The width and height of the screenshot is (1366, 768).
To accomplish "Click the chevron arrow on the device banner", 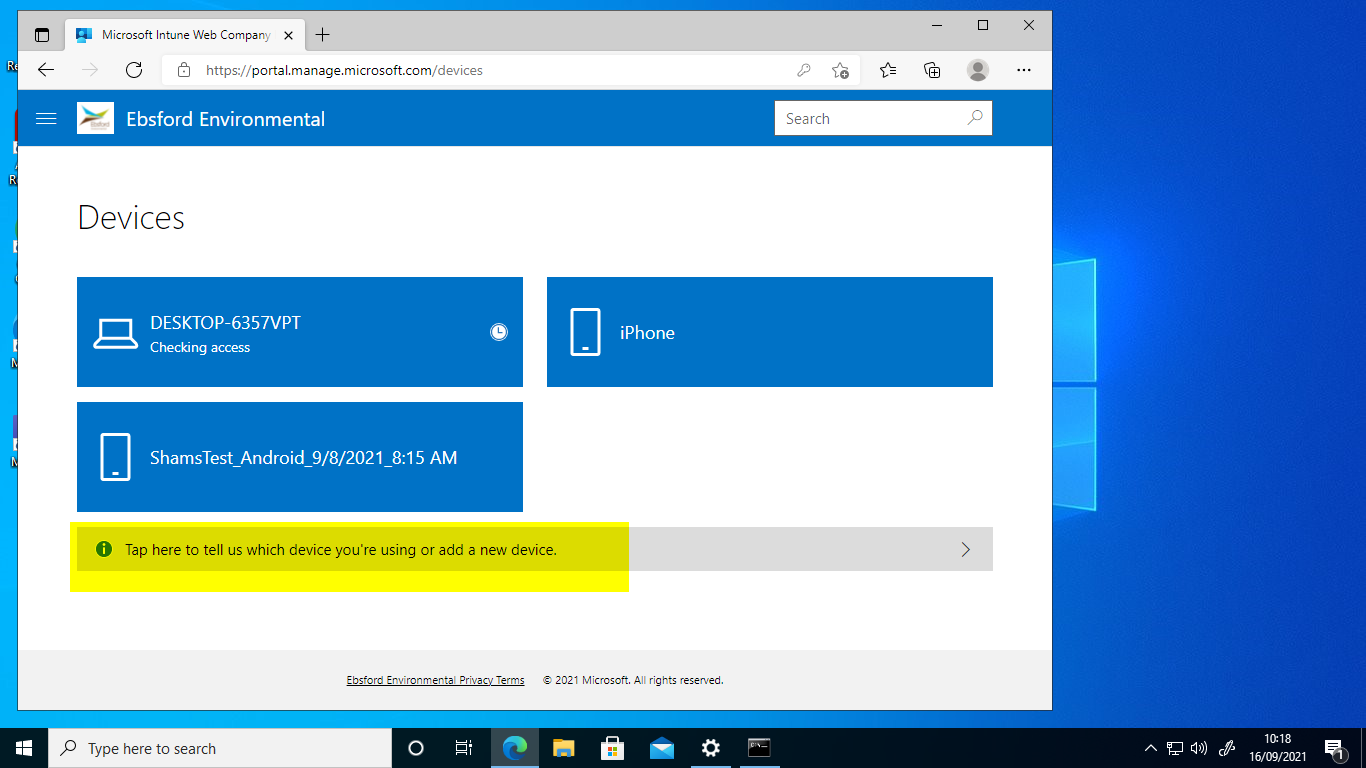I will click(x=966, y=549).
